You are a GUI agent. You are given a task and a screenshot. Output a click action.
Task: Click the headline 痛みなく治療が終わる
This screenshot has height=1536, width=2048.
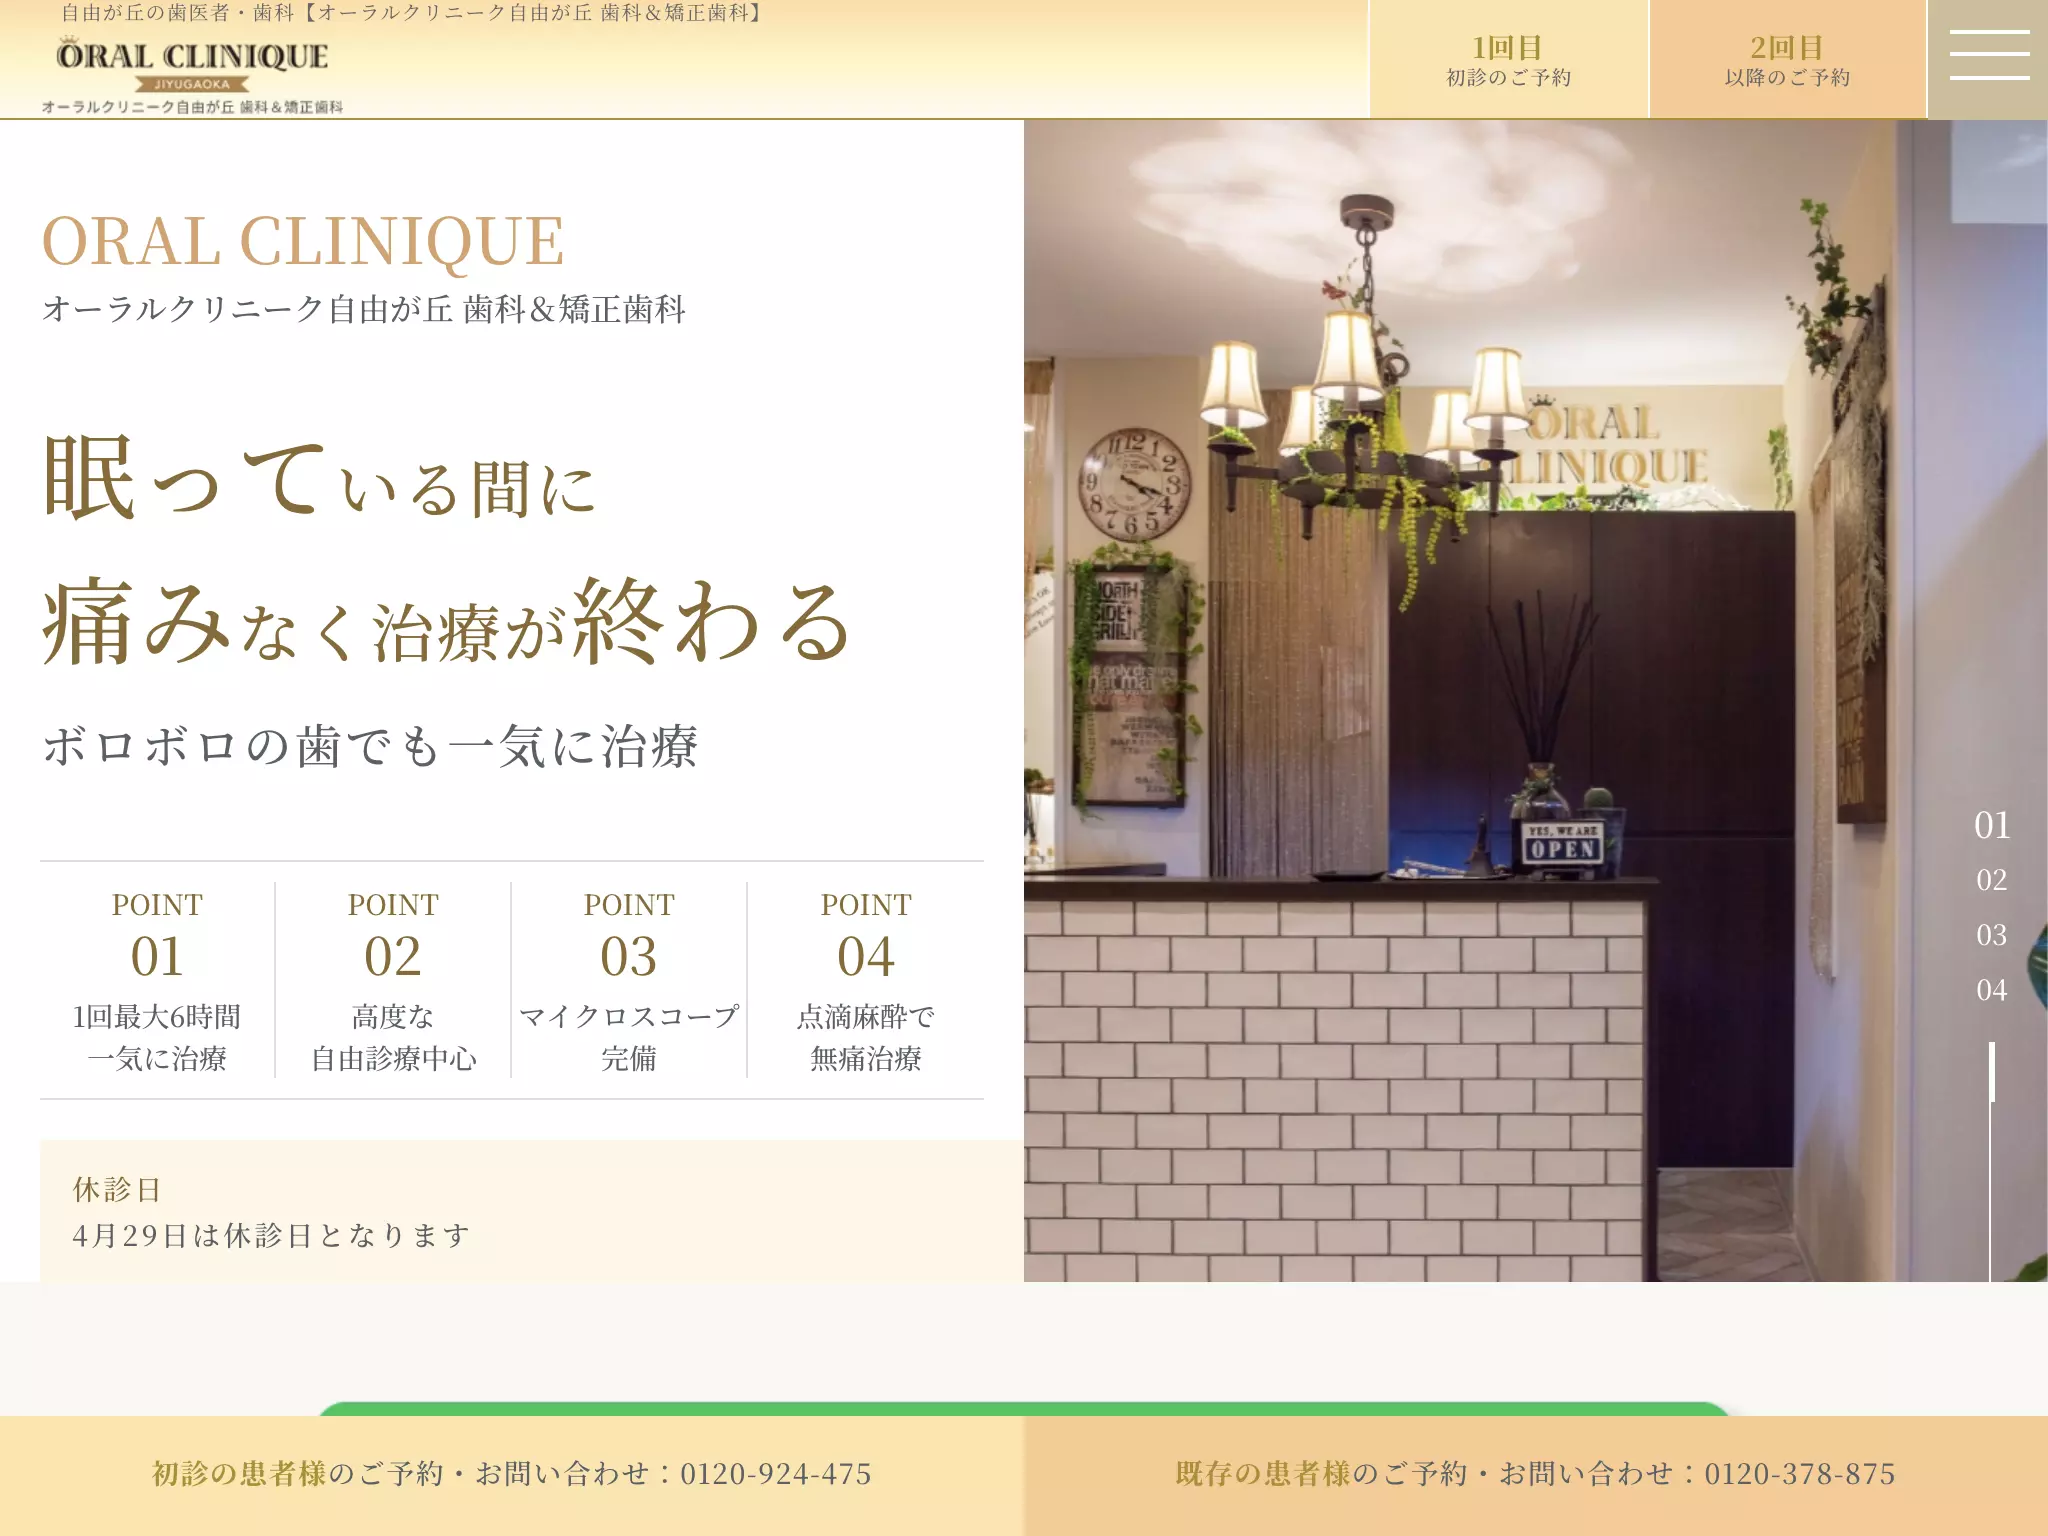446,624
